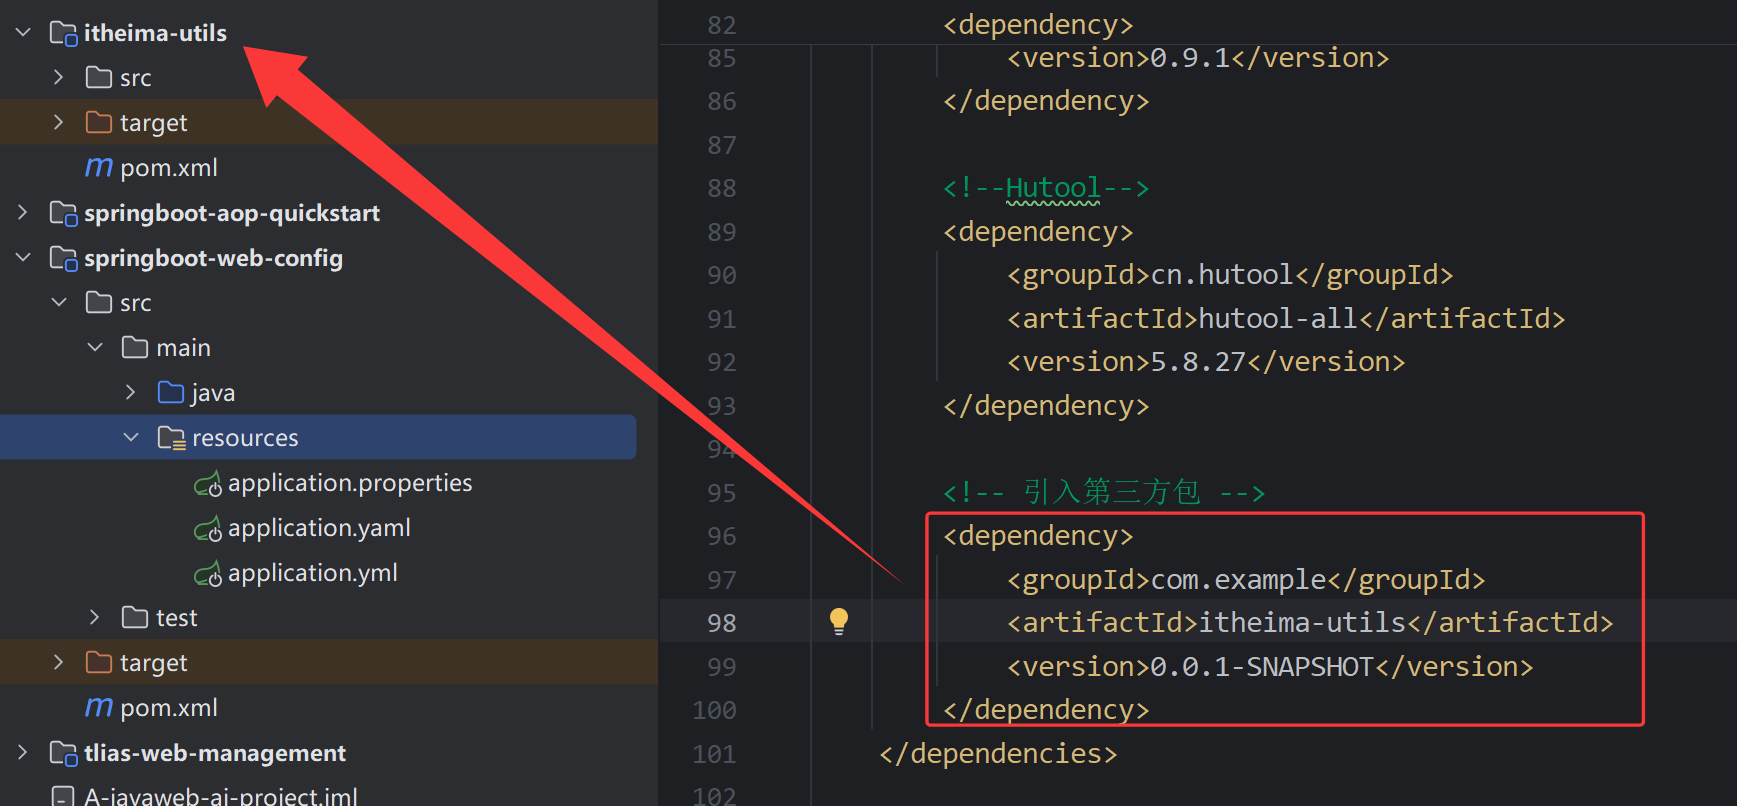
Task: Open application.yaml file
Action: pyautogui.click(x=319, y=527)
